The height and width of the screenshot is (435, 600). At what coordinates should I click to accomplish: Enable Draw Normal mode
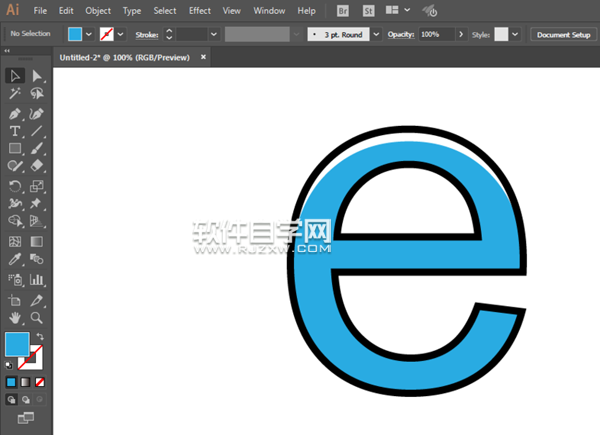point(11,399)
